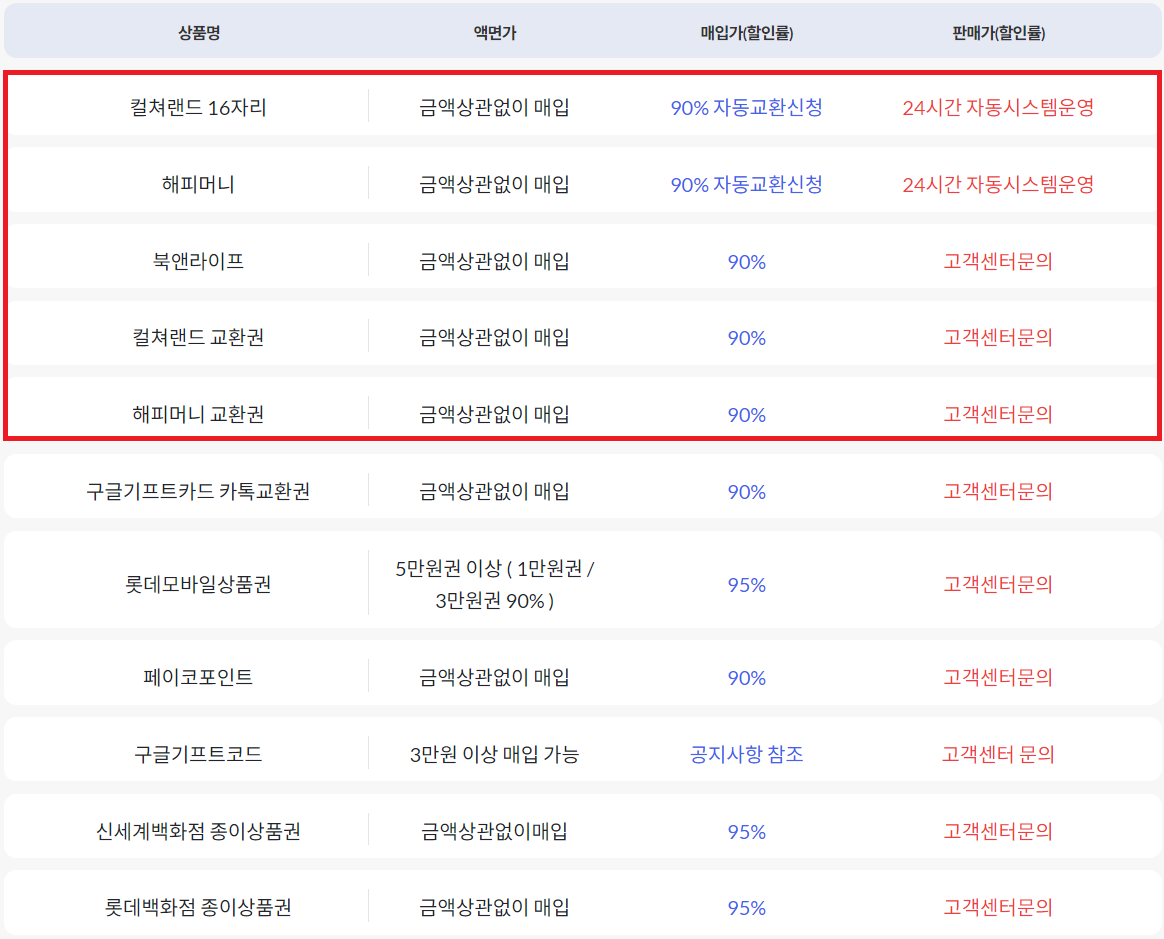Select the 페이코포인트 product name

[198, 677]
